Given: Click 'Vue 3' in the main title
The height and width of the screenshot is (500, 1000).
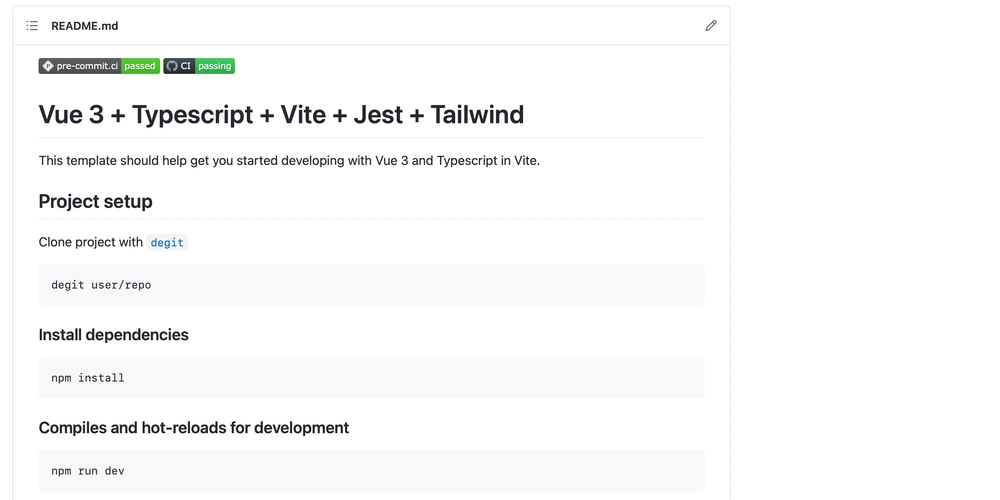Looking at the screenshot, I should [x=71, y=115].
